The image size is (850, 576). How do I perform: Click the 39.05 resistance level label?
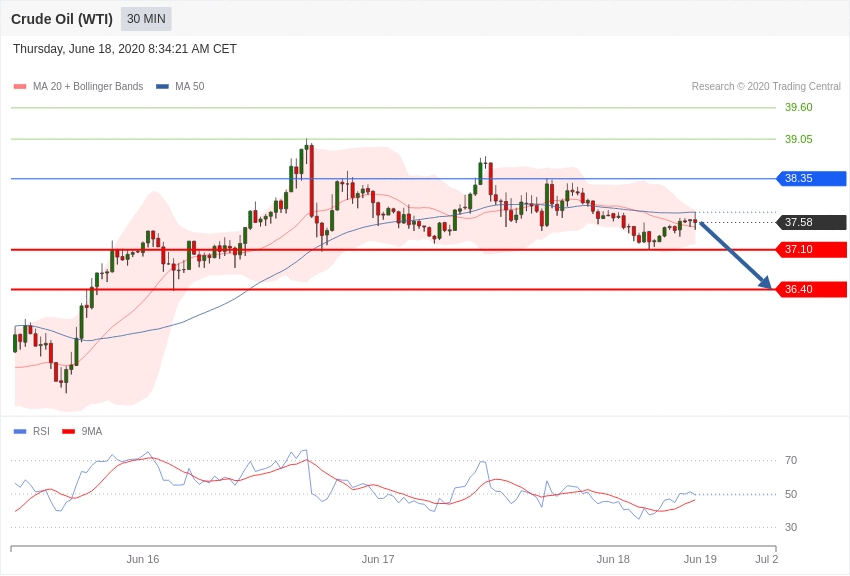(799, 139)
